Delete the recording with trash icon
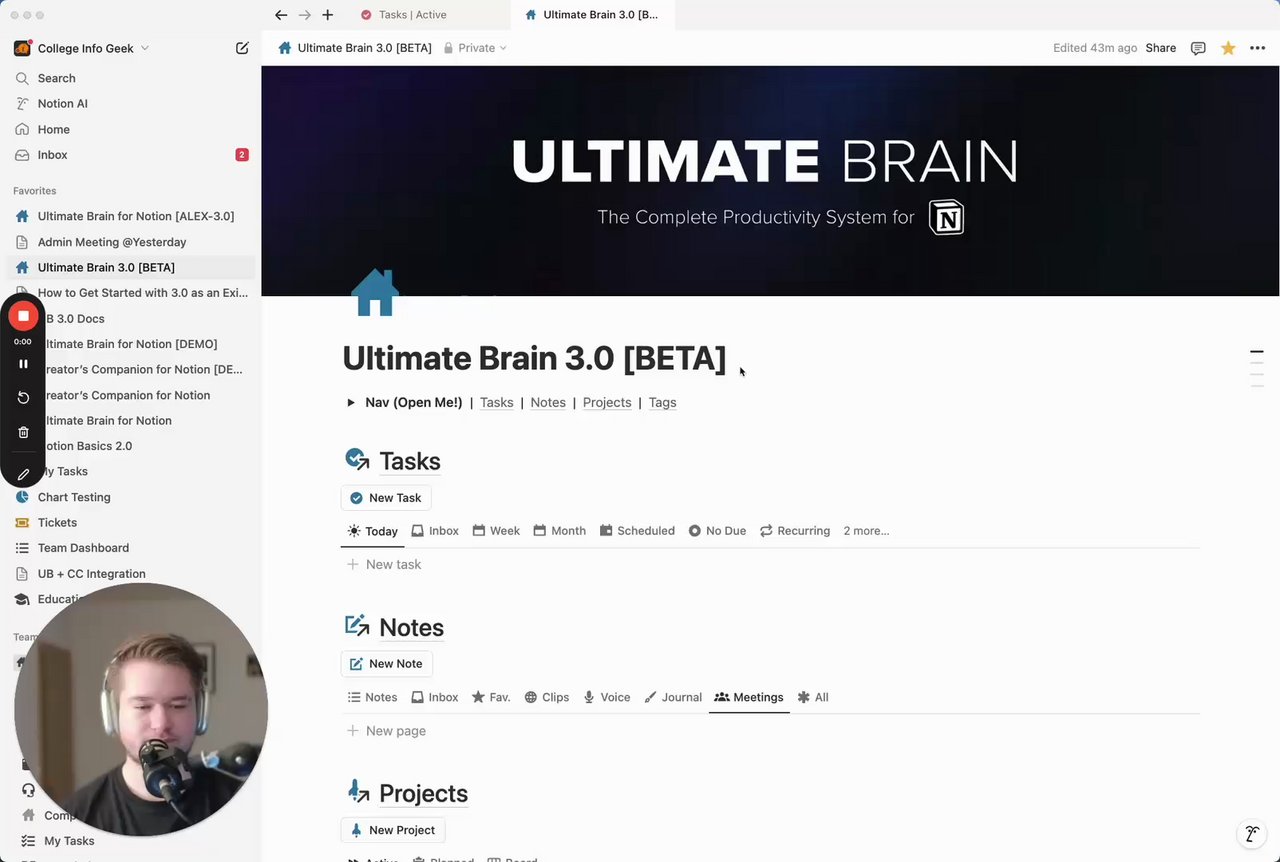 point(23,433)
